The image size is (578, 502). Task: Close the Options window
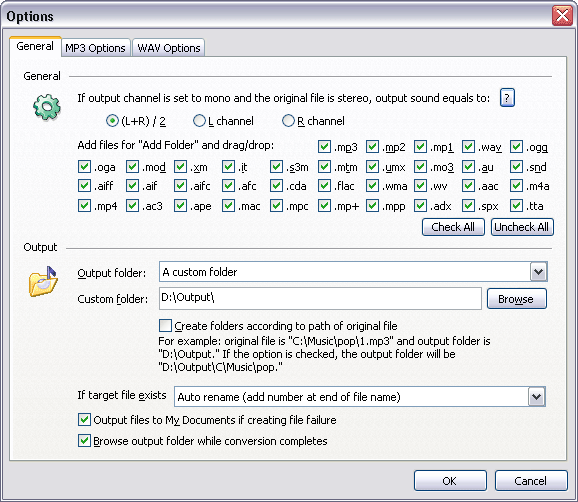coord(562,16)
